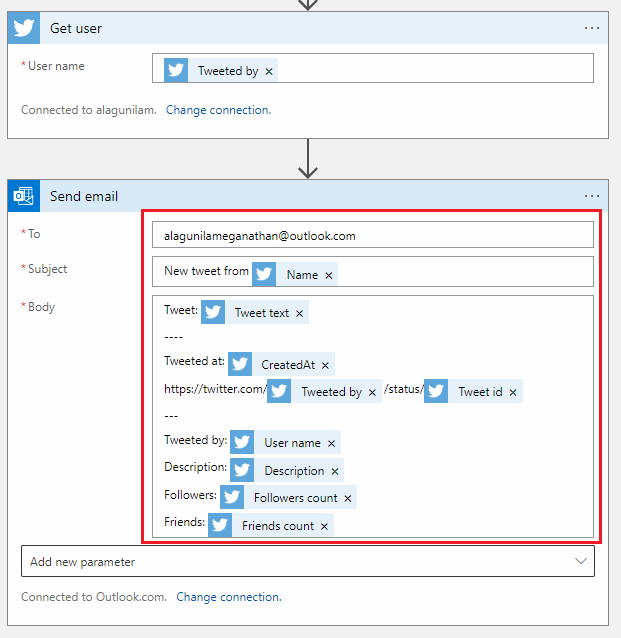This screenshot has height=638, width=621.
Task: Click Change connection in Get user card
Action: [x=218, y=110]
